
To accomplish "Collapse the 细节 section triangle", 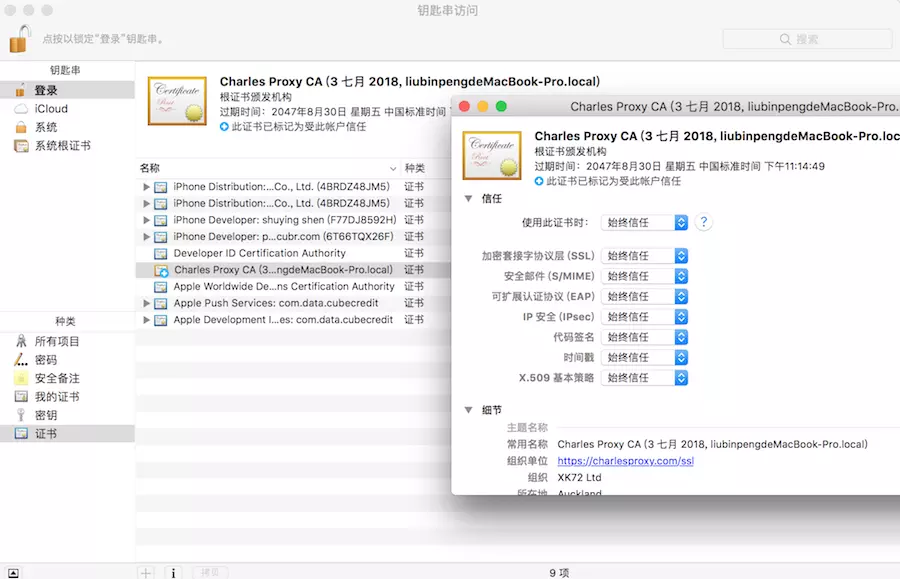I will click(468, 410).
